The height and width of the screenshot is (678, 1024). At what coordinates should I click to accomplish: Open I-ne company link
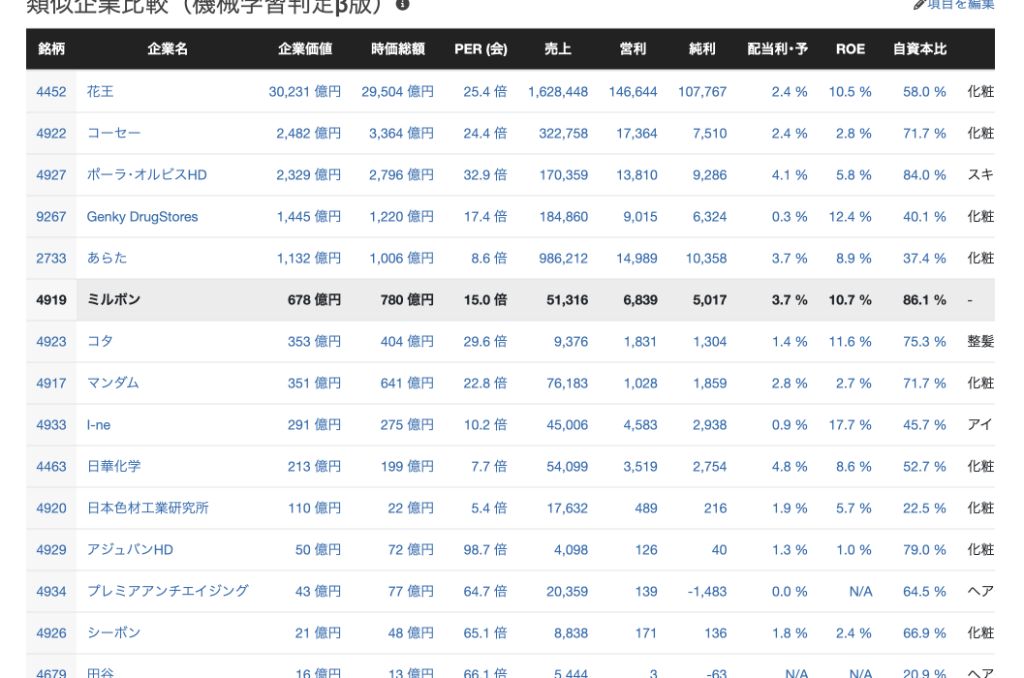[x=99, y=425]
